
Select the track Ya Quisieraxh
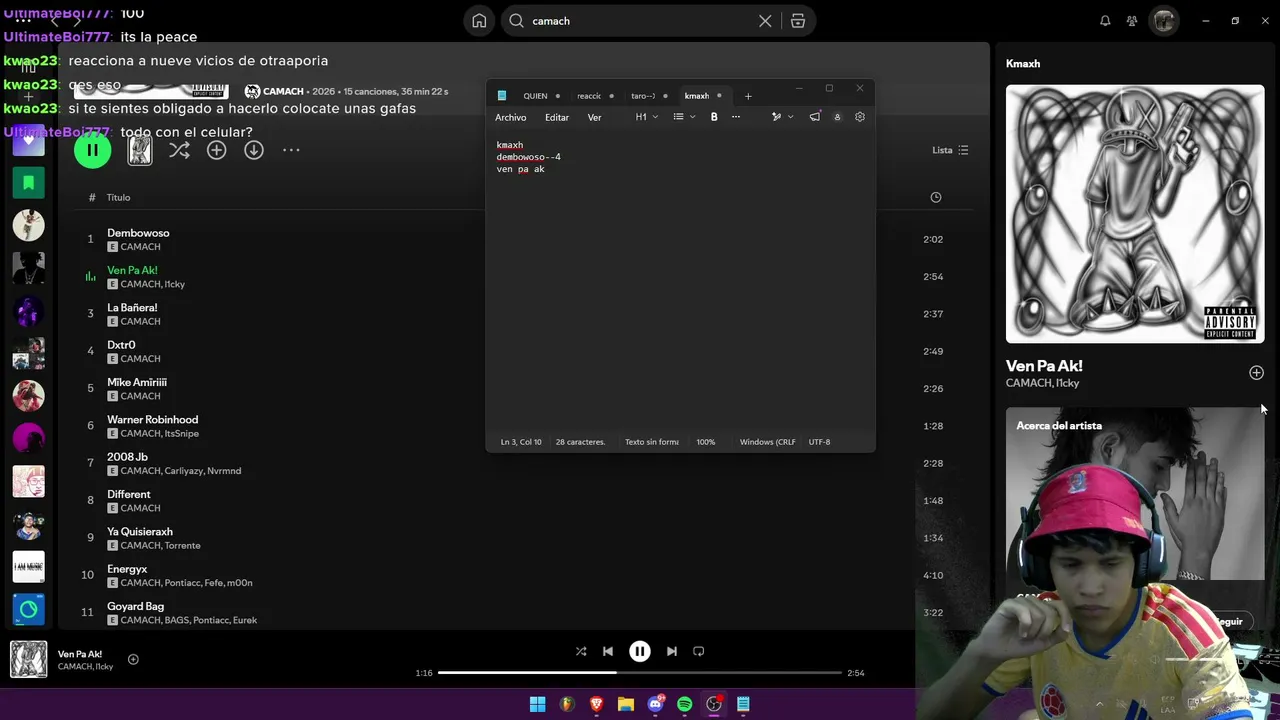pos(140,532)
